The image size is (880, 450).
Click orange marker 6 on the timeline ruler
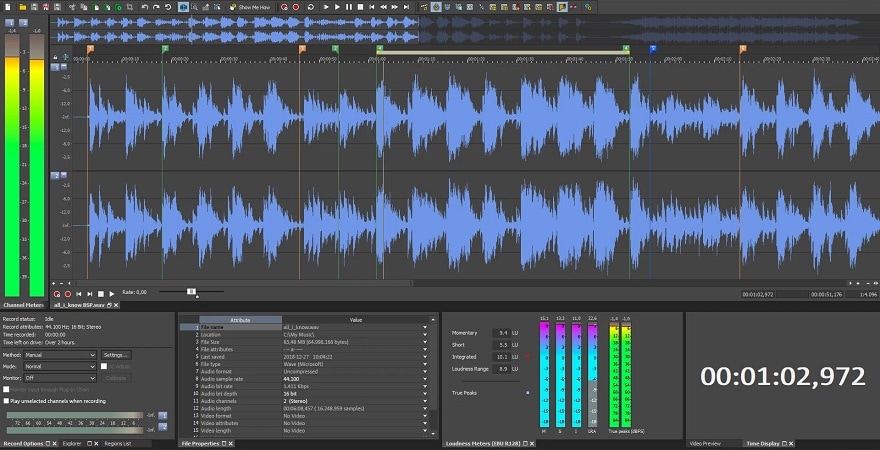pos(742,49)
